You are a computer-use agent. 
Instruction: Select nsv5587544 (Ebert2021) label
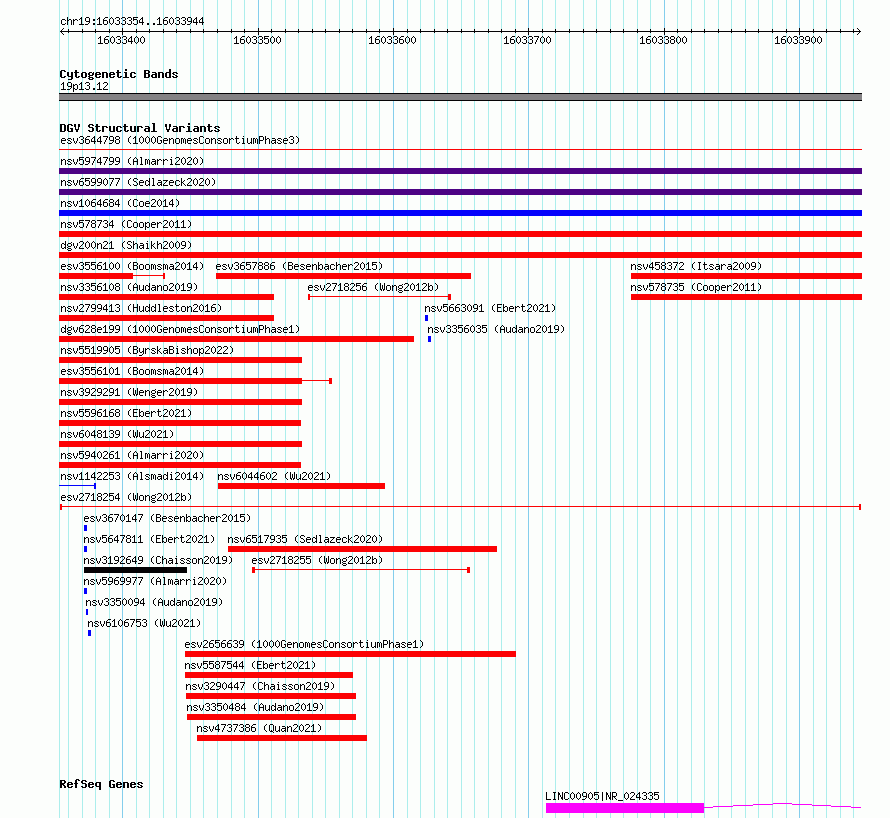pos(250,665)
